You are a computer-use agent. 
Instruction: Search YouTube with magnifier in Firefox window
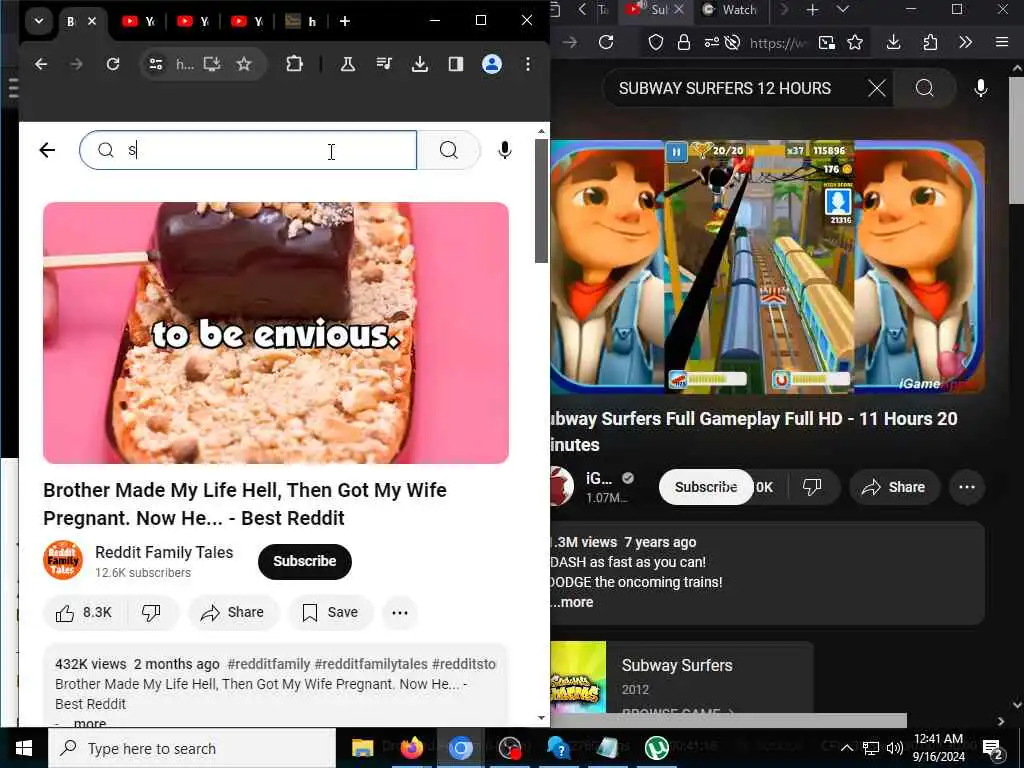coord(925,88)
